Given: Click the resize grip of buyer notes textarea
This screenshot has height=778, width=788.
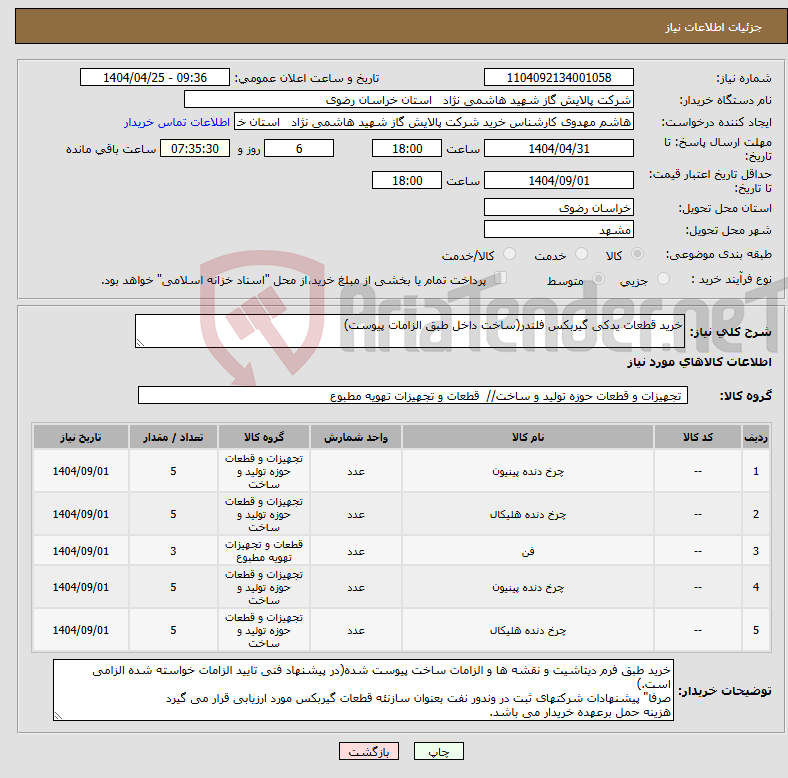Looking at the screenshot, I should [58, 716].
